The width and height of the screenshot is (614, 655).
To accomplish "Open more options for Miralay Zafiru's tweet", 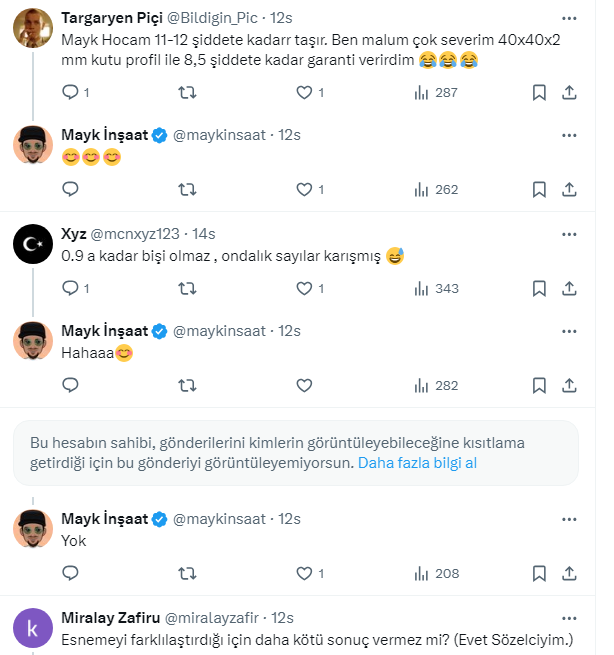I will point(569,617).
